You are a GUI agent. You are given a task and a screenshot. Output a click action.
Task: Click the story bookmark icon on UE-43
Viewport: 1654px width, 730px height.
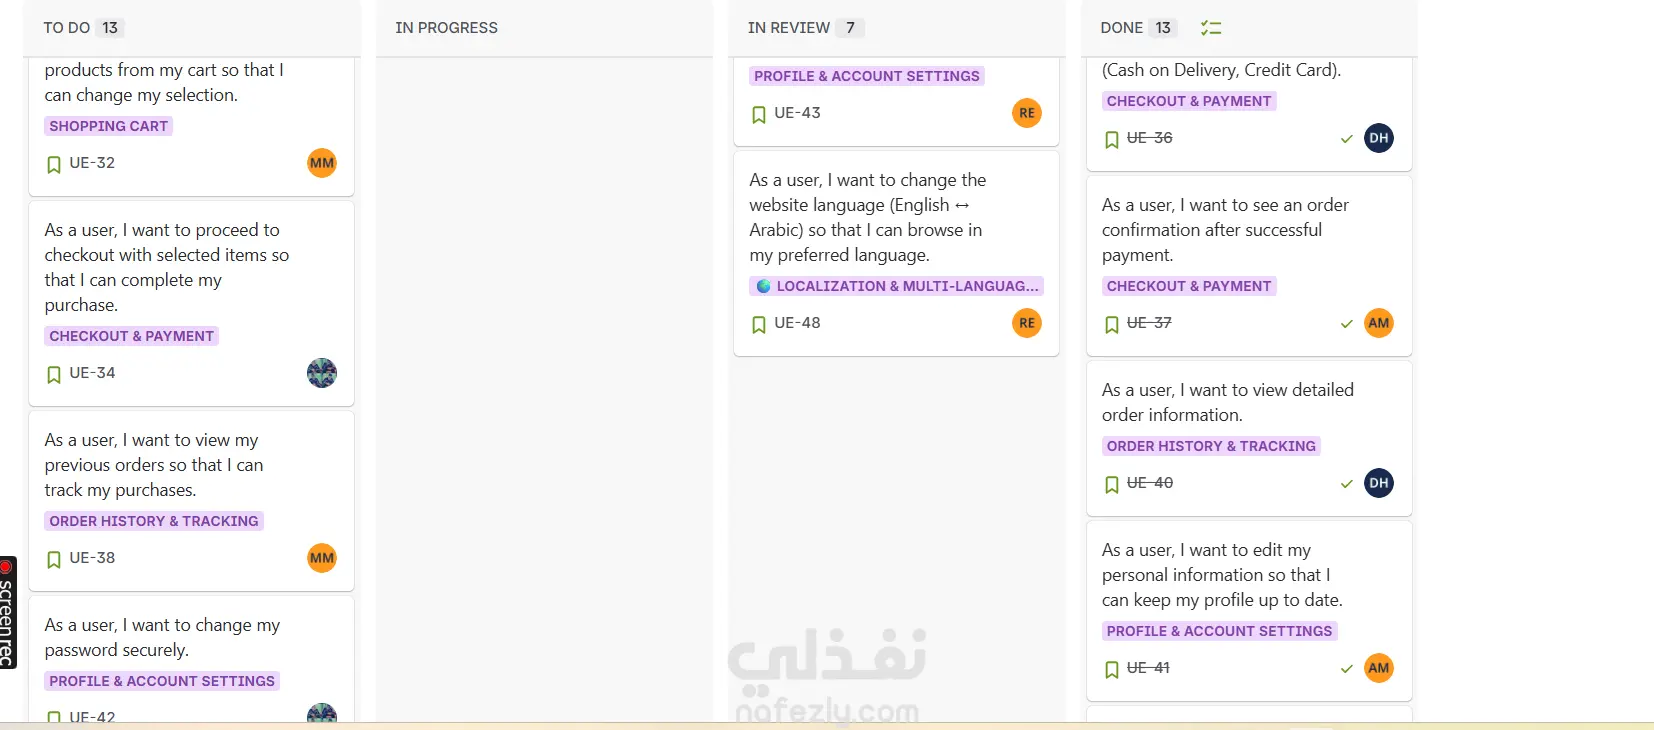click(x=759, y=114)
